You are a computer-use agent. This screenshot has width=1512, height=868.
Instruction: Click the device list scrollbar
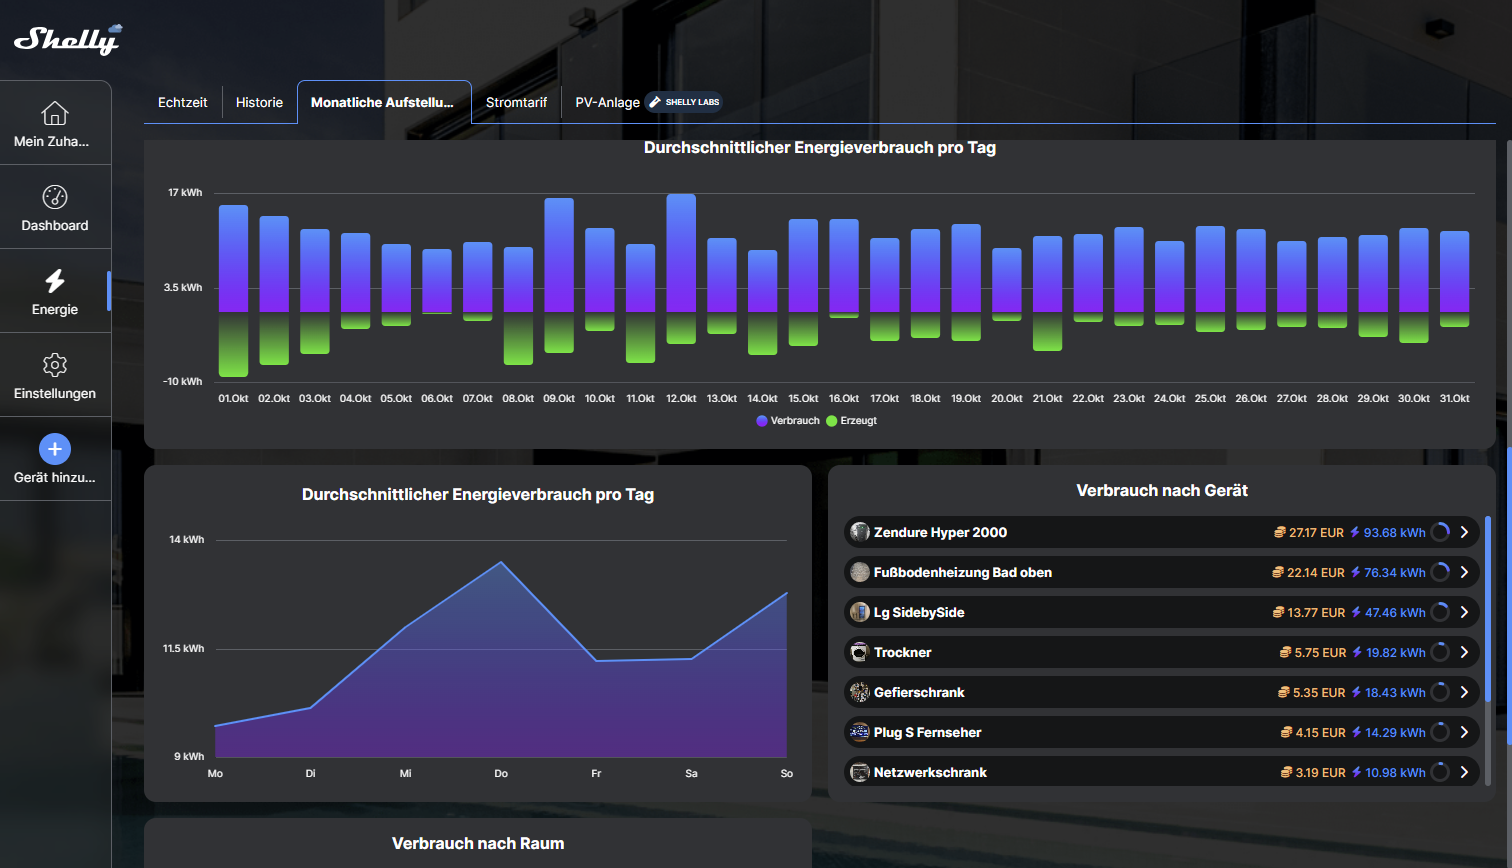pyautogui.click(x=1488, y=610)
